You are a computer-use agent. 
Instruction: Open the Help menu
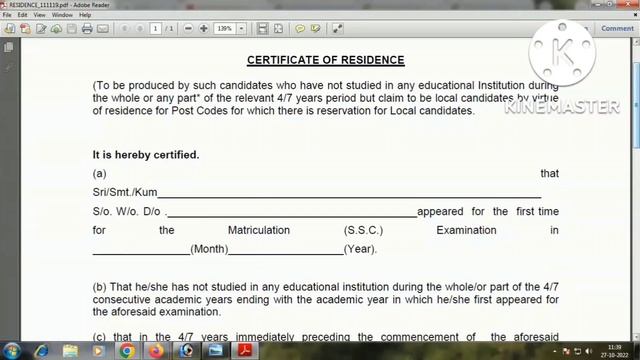pyautogui.click(x=85, y=15)
